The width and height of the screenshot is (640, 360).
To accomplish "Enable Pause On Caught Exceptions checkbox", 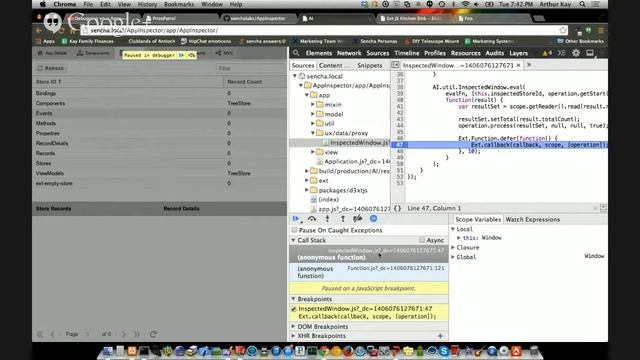I will point(294,230).
